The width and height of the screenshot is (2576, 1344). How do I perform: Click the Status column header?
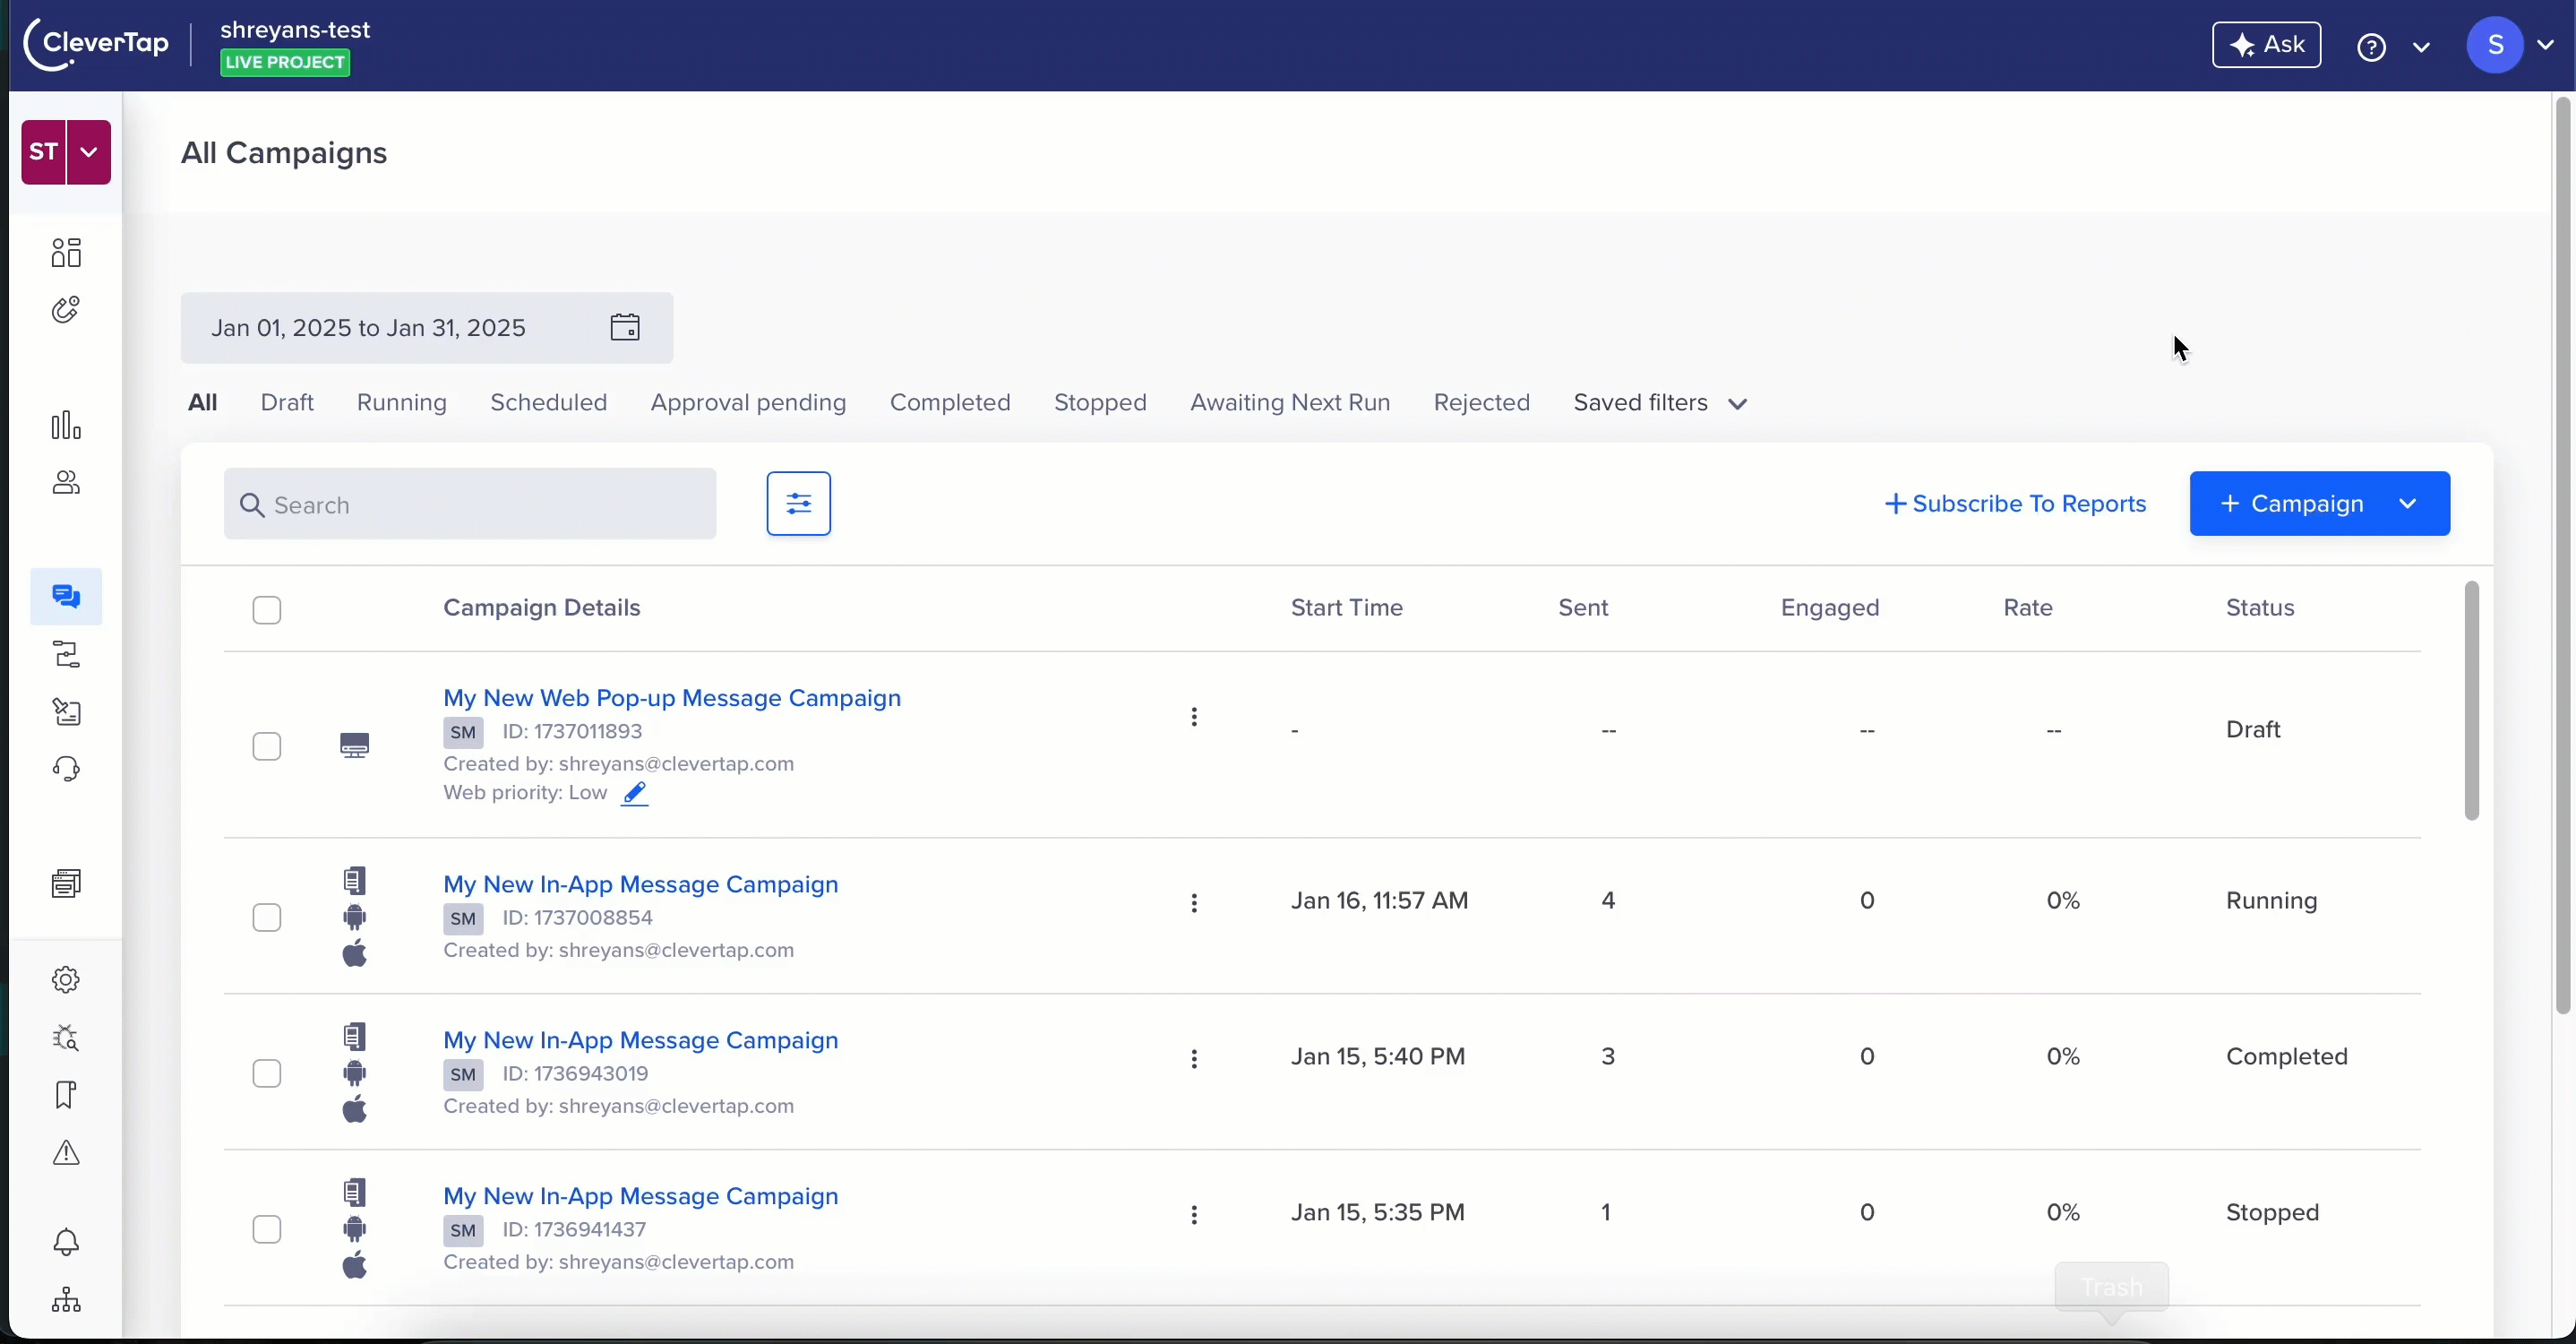pyautogui.click(x=2260, y=608)
